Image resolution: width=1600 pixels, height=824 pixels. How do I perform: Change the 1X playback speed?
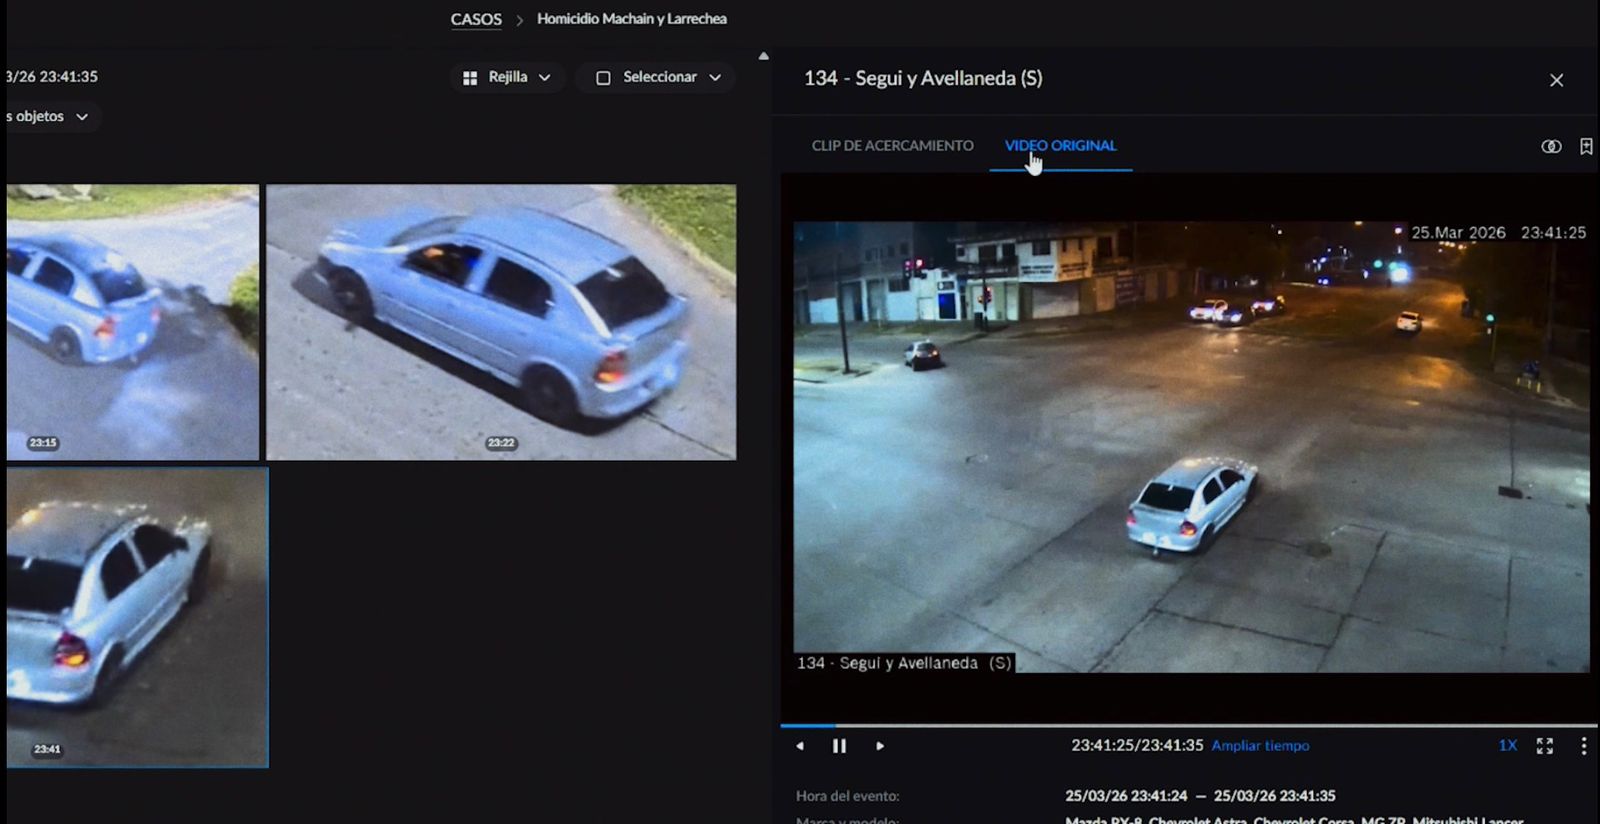1507,746
